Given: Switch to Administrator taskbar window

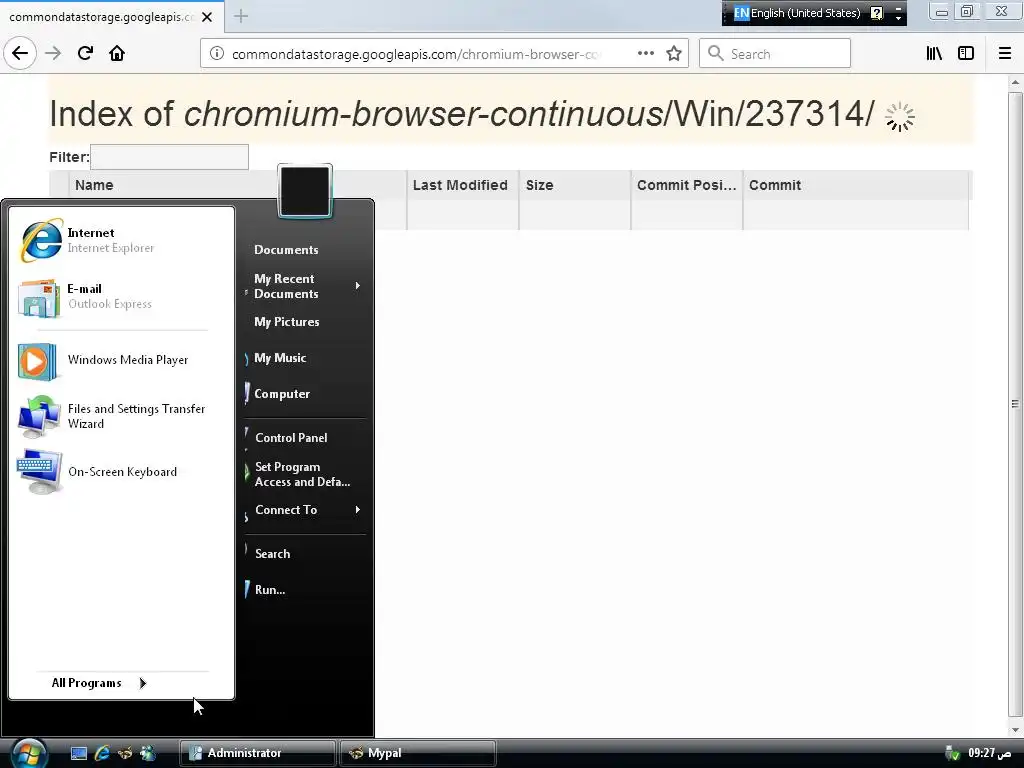Looking at the screenshot, I should coord(257,753).
